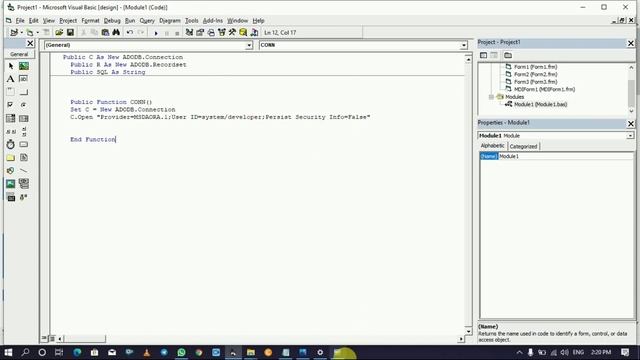The width and height of the screenshot is (640, 360).
Task: Open the Add Form dropdown arrow
Action: pyautogui.click(x=37, y=33)
